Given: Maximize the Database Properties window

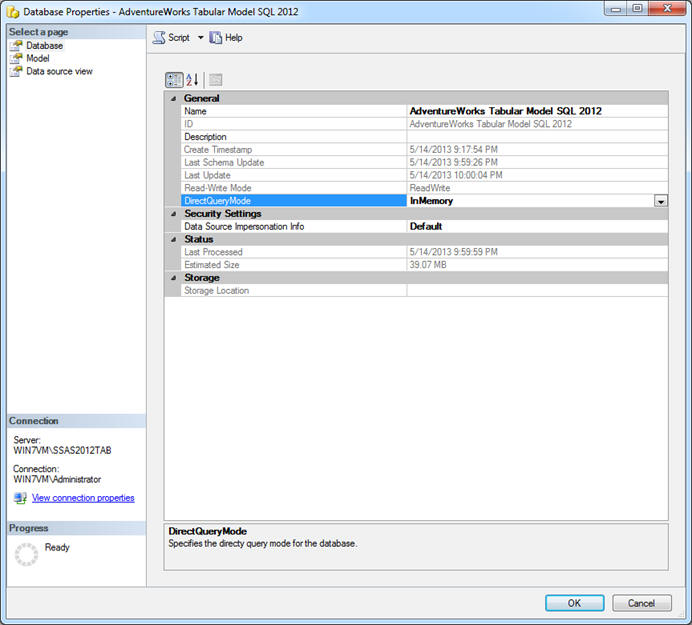Looking at the screenshot, I should tap(637, 8).
